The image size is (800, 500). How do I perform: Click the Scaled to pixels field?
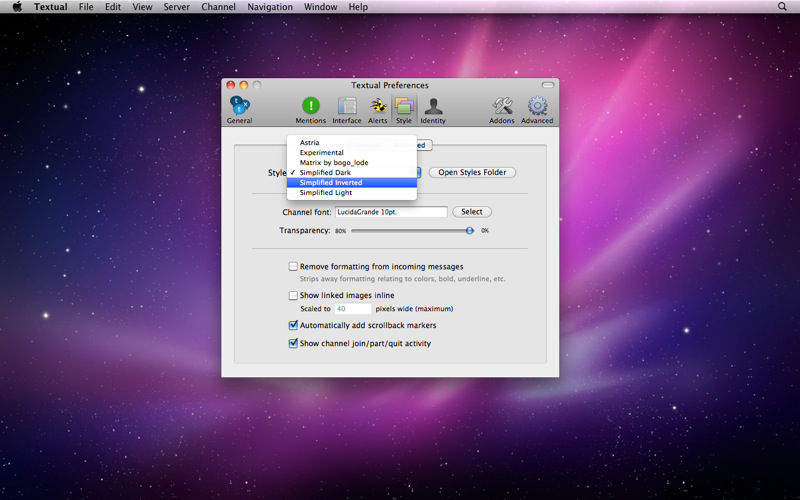pos(353,309)
